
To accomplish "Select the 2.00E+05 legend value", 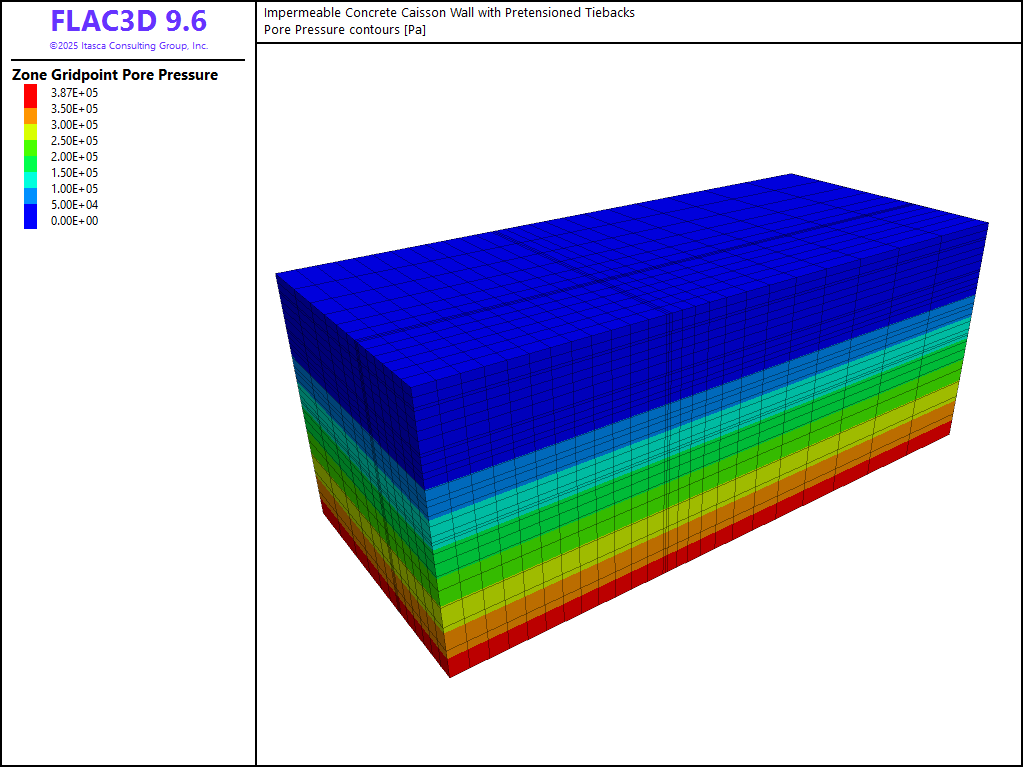I will click(x=74, y=157).
